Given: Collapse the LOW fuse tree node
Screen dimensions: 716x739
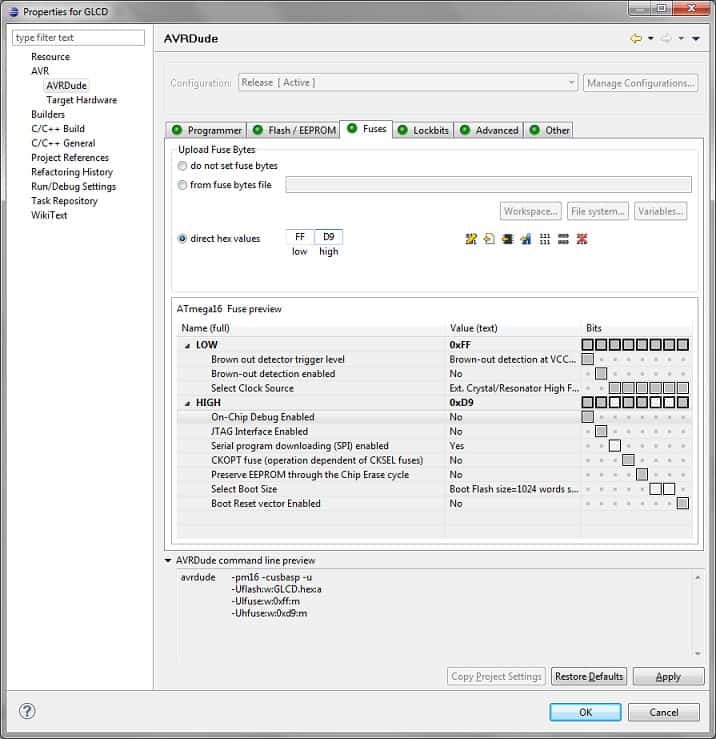Looking at the screenshot, I should coord(187,346).
